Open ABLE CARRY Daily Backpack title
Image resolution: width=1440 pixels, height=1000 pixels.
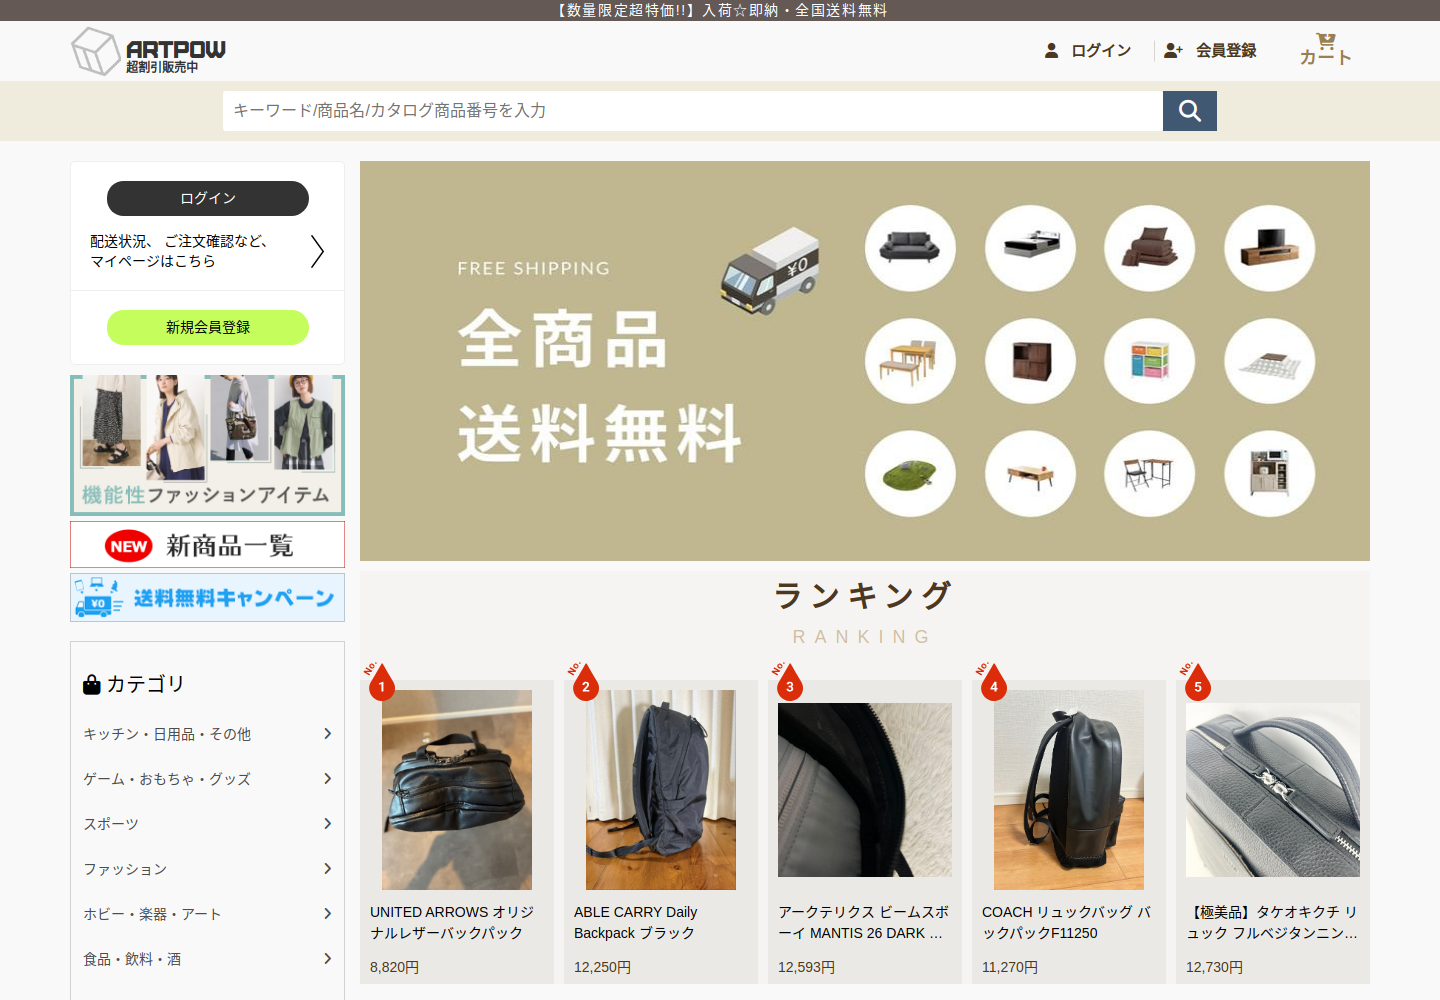point(636,922)
